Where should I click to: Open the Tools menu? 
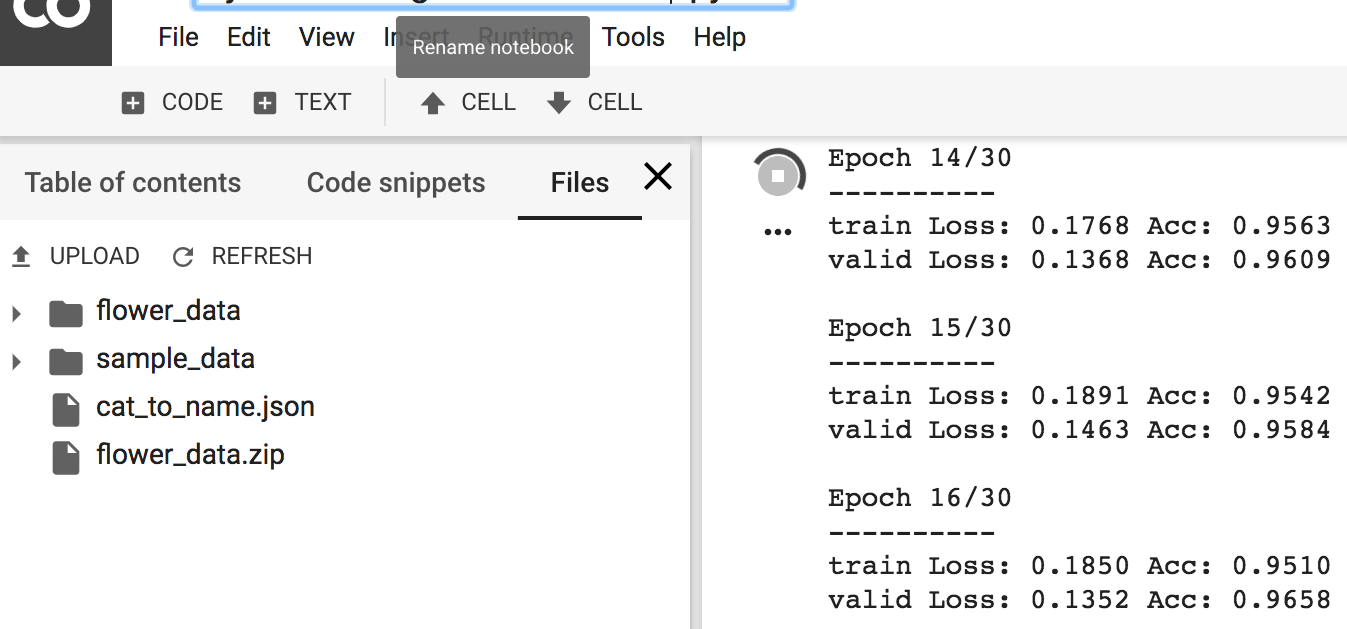coord(633,37)
